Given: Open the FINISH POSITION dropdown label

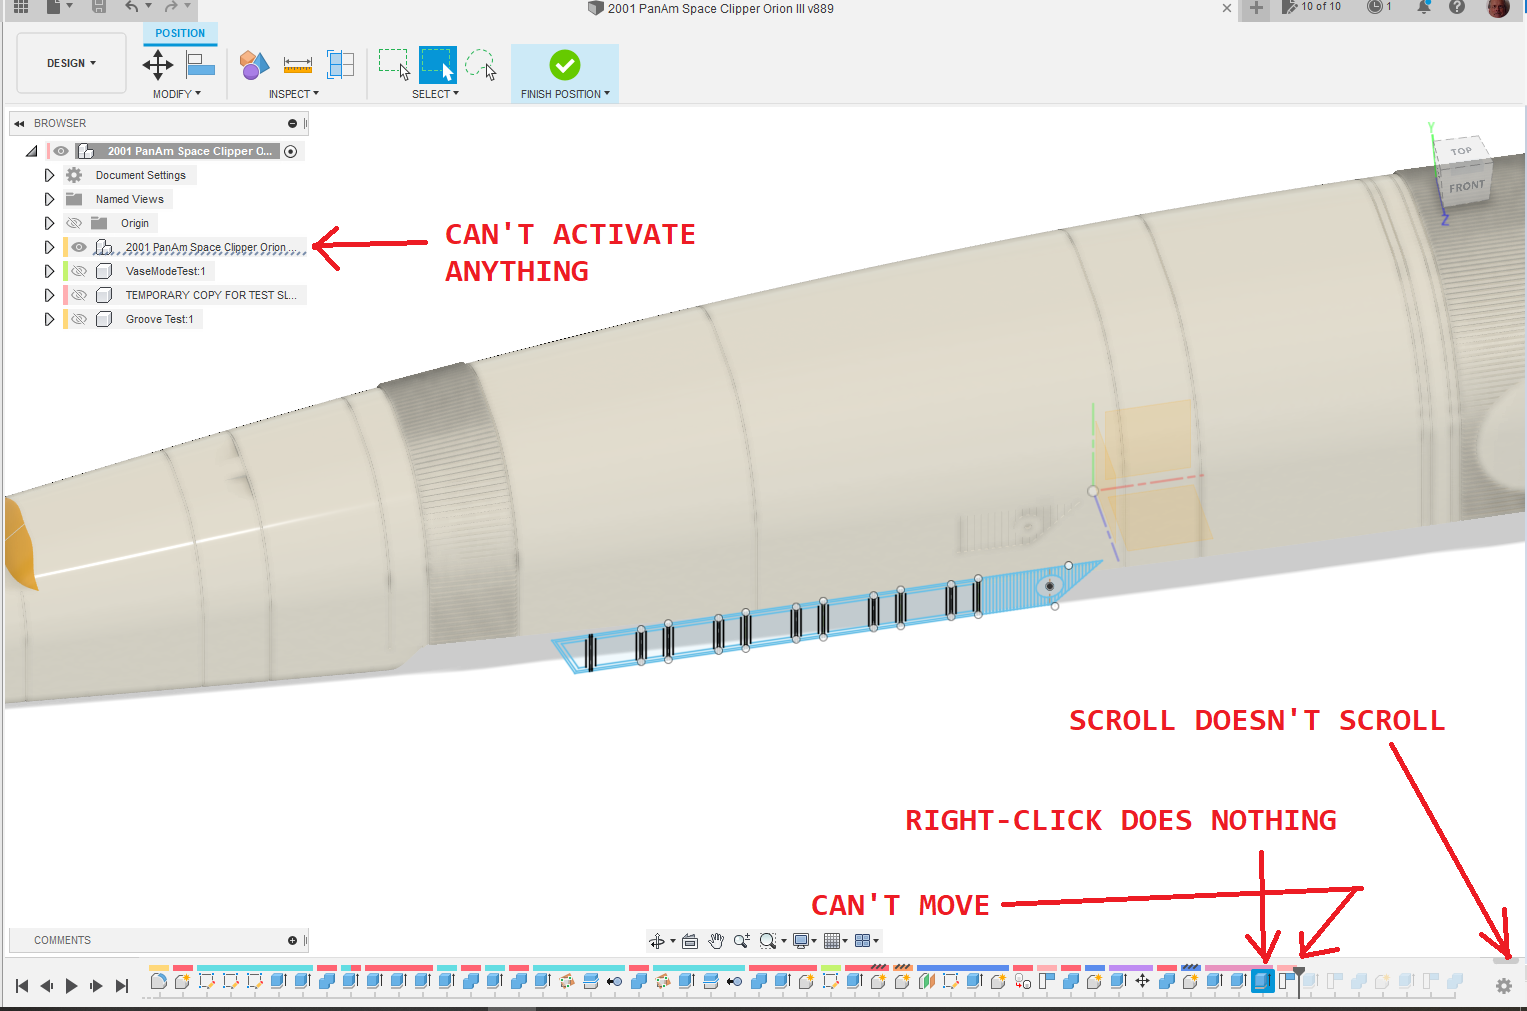Looking at the screenshot, I should (x=565, y=94).
